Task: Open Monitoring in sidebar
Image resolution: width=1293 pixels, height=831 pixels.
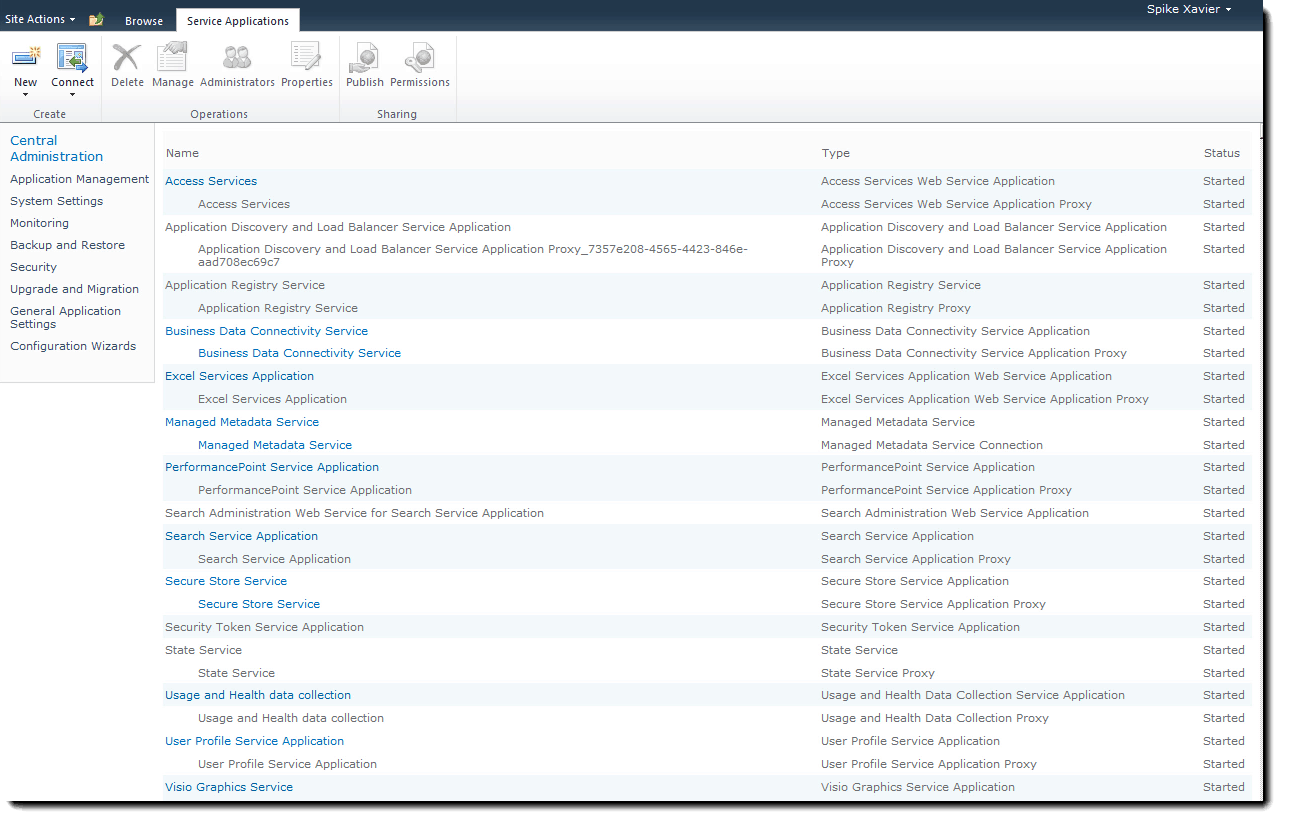Action: point(39,223)
